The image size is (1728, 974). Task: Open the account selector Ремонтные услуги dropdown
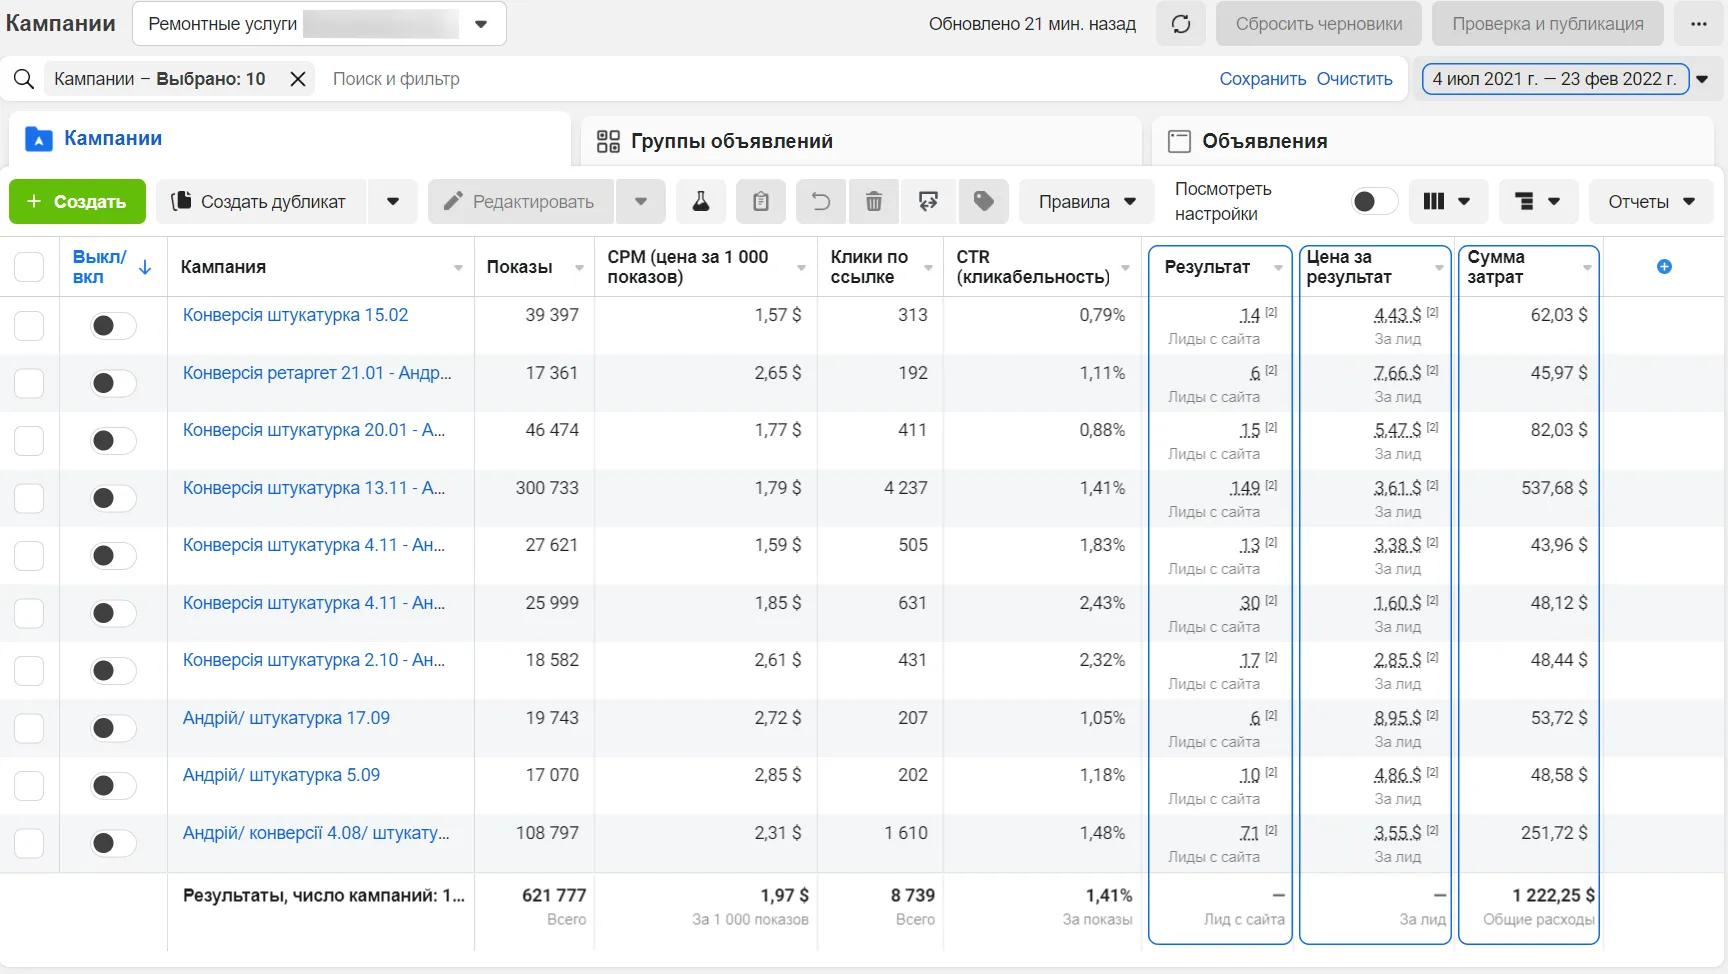319,24
